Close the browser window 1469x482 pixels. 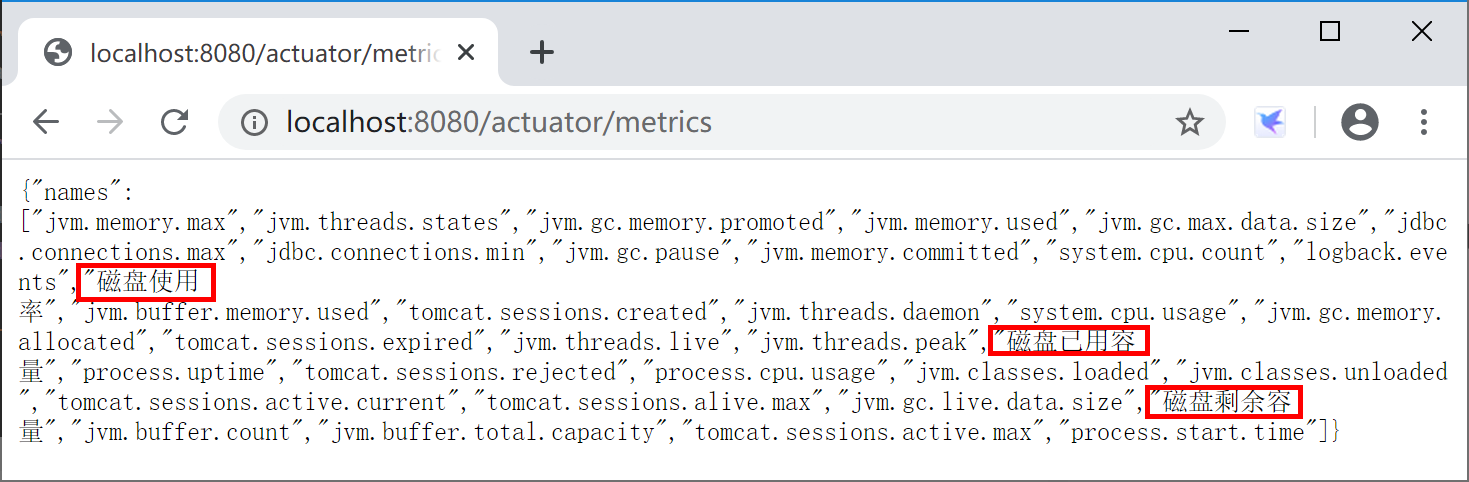pyautogui.click(x=1421, y=32)
